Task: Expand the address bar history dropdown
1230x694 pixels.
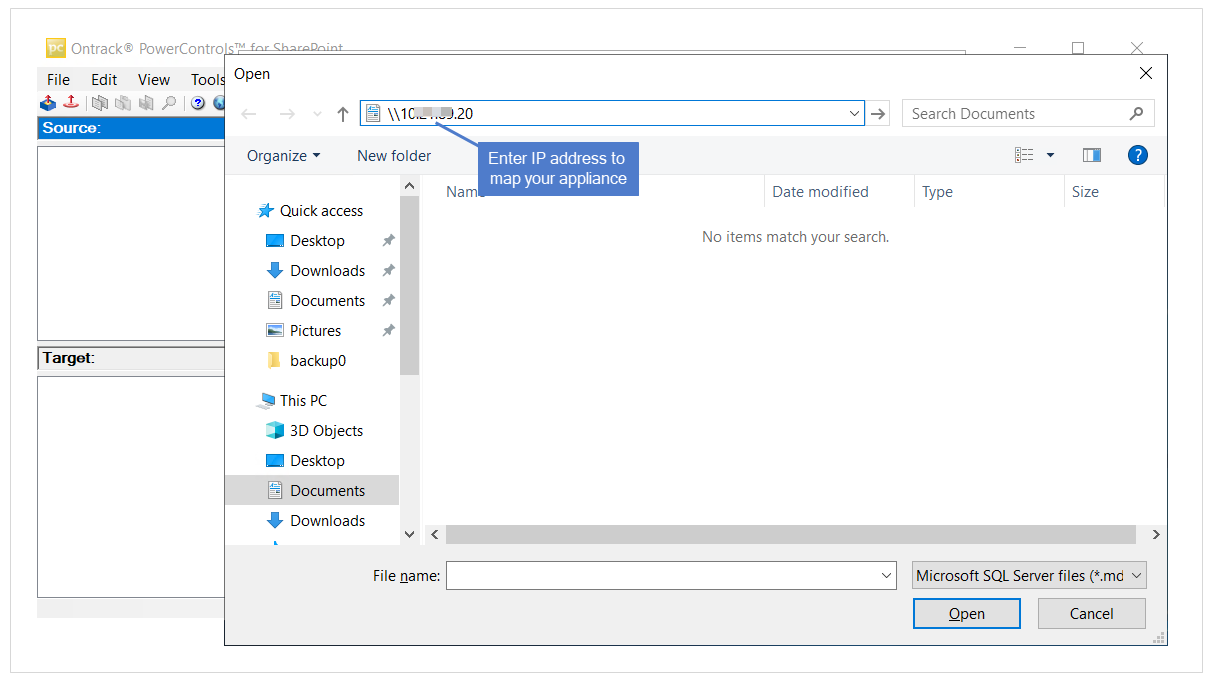Action: [x=855, y=114]
